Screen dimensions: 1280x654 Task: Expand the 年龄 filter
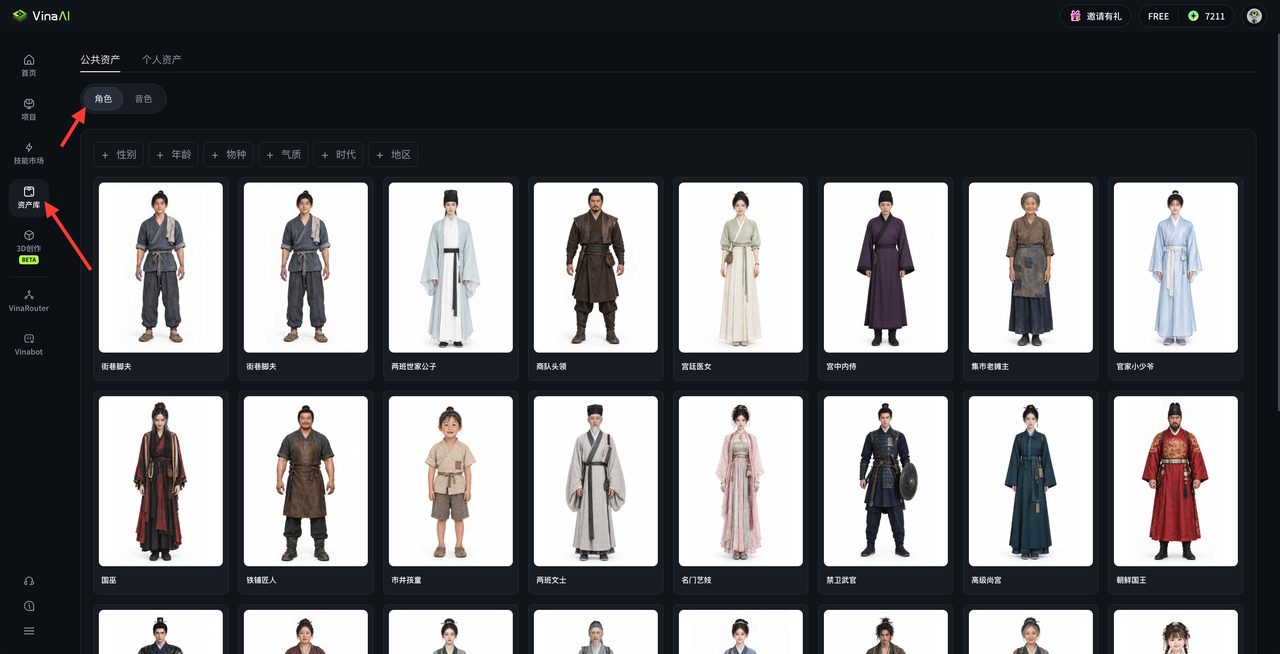click(x=174, y=155)
